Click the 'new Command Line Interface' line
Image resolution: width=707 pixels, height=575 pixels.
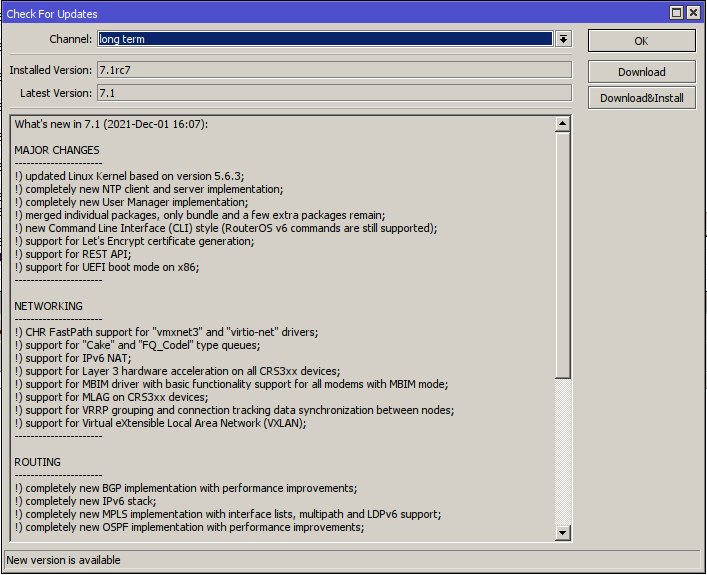pyautogui.click(x=226, y=228)
